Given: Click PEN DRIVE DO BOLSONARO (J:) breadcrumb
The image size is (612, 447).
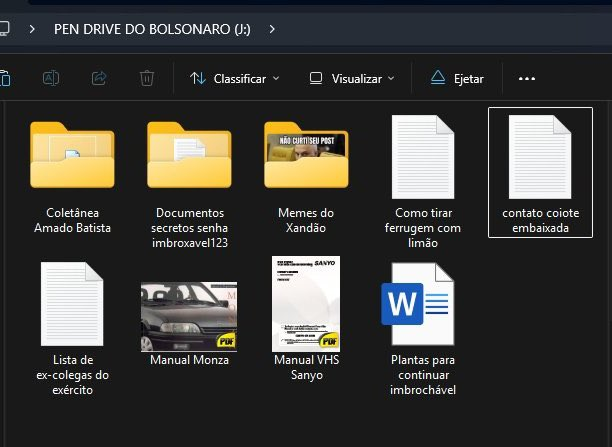Looking at the screenshot, I should pos(152,29).
